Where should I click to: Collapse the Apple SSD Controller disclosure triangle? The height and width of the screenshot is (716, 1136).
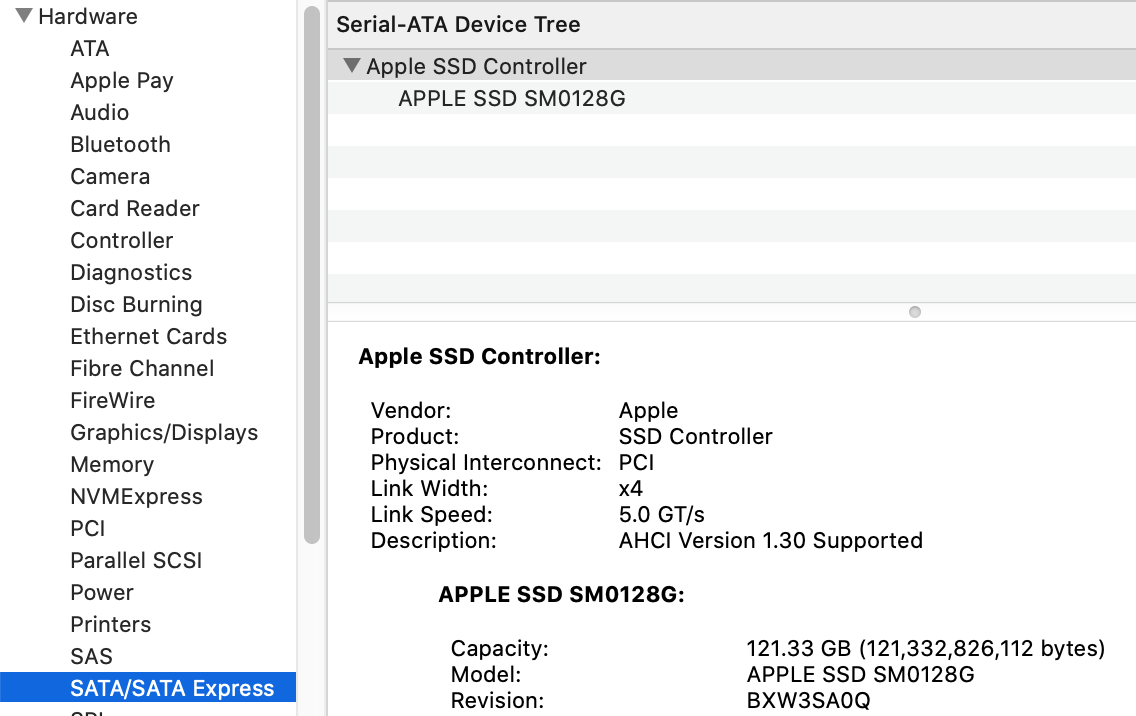(x=352, y=65)
